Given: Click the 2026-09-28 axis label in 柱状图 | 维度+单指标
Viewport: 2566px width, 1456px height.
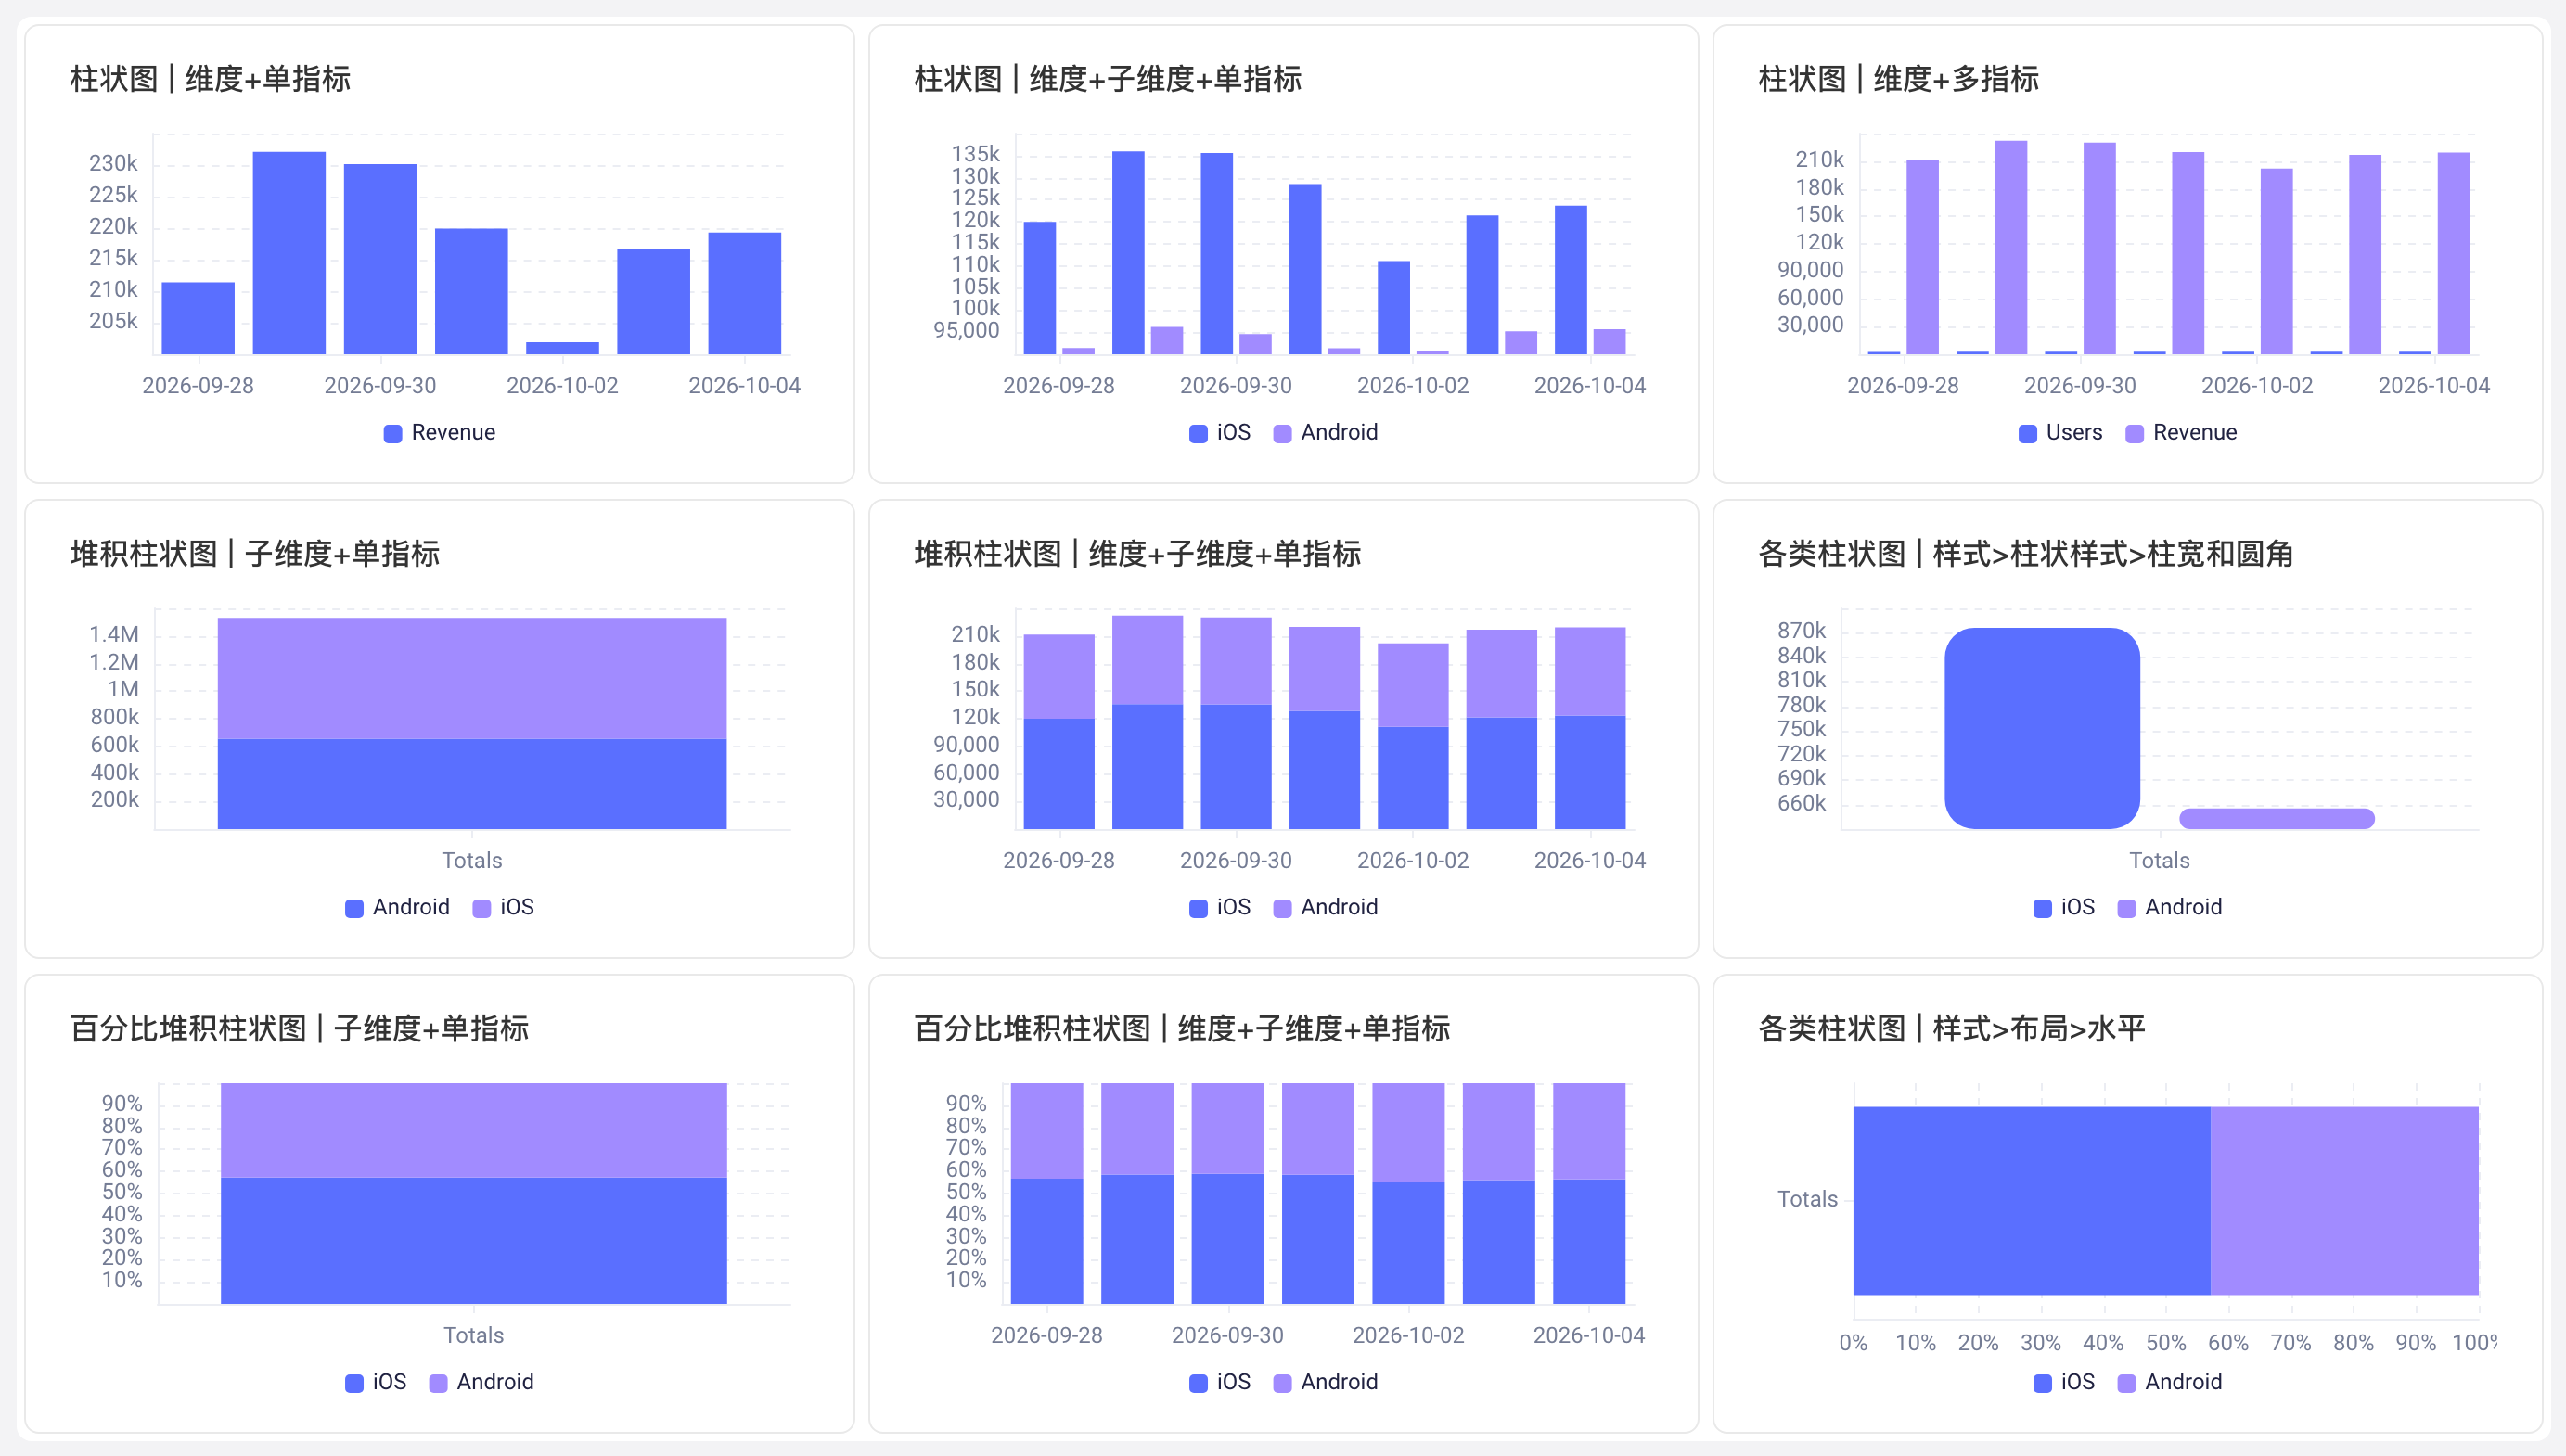Looking at the screenshot, I should click(x=198, y=386).
